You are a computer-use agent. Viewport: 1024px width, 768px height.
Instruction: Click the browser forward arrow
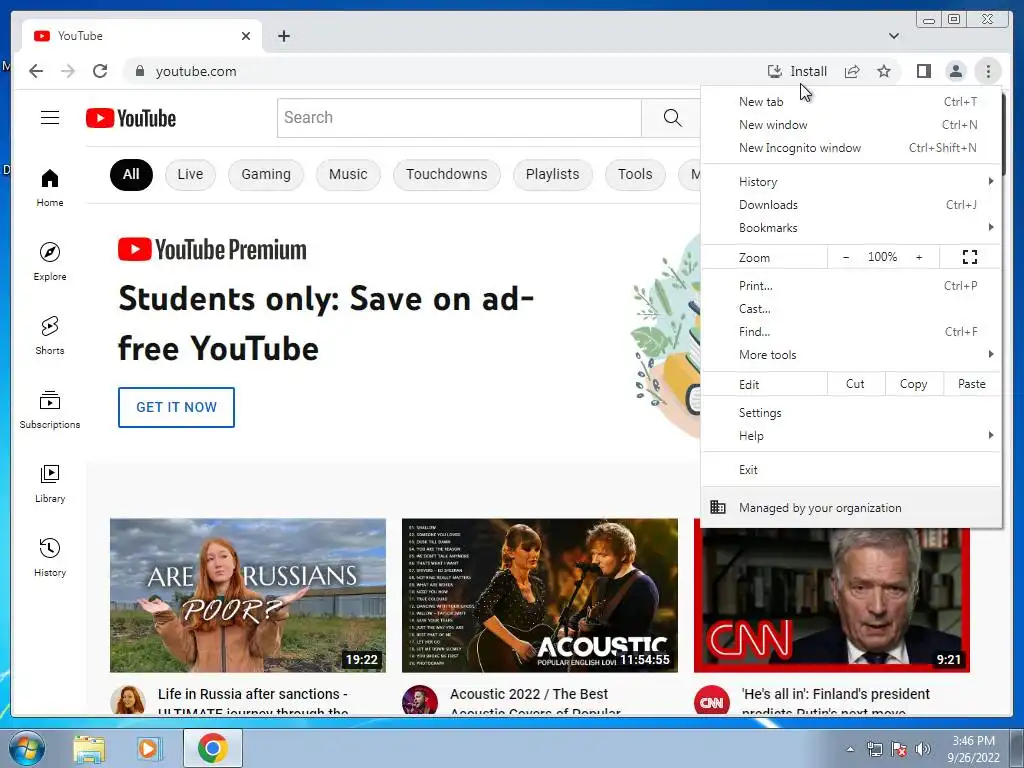68,71
